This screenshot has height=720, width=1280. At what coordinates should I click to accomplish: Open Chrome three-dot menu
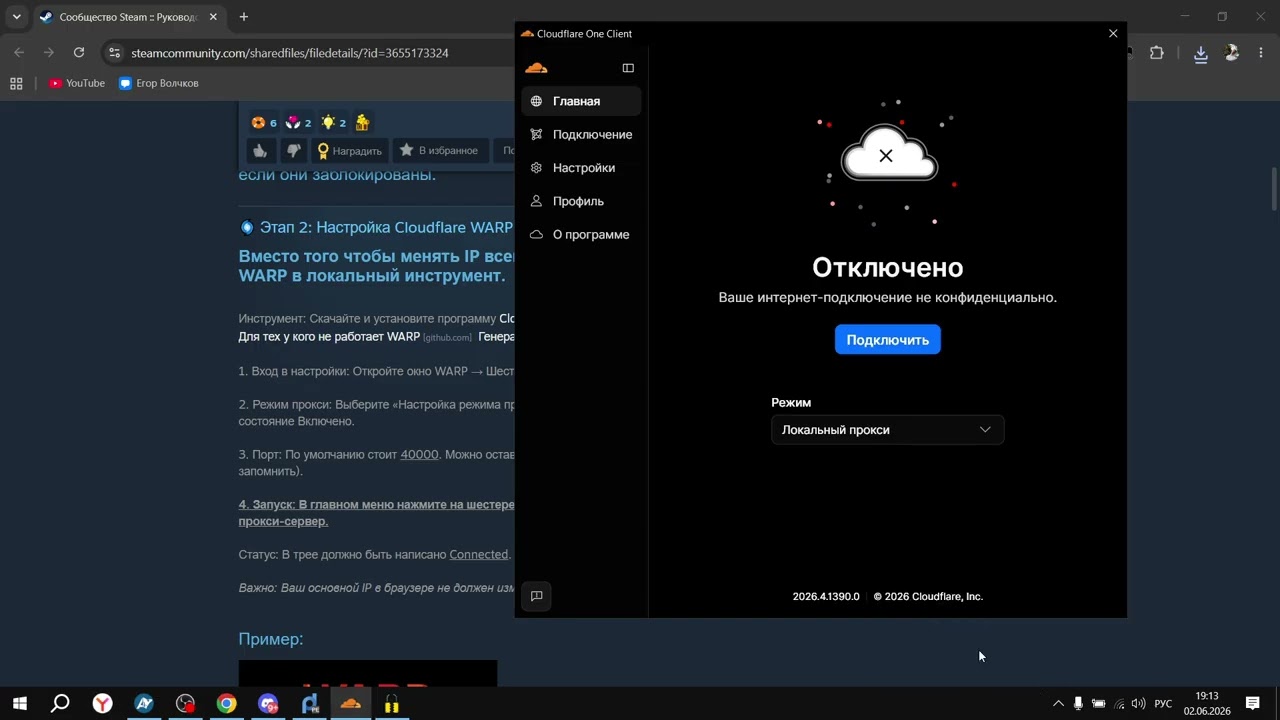pyautogui.click(x=1262, y=53)
